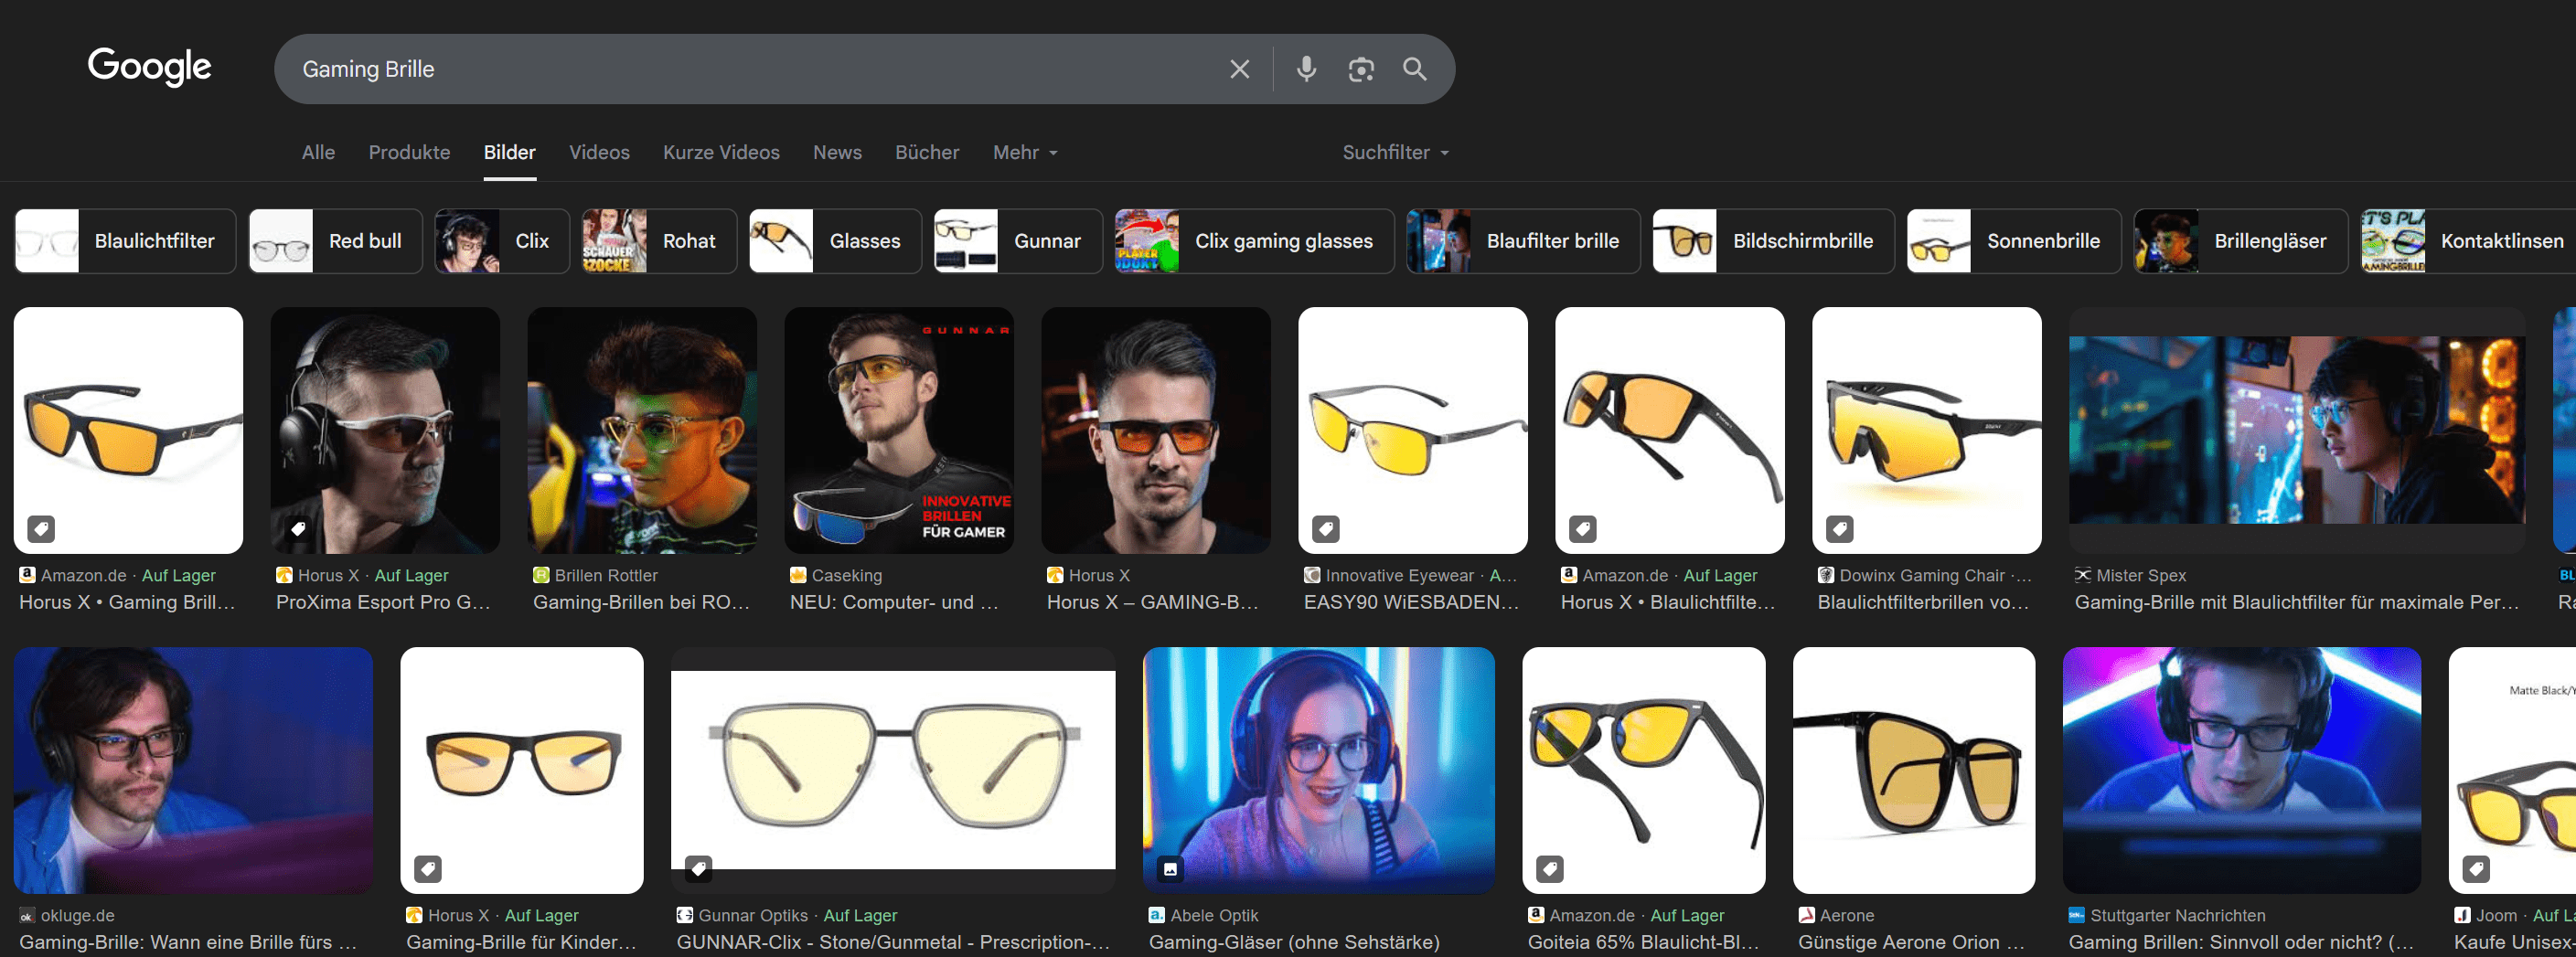2576x957 pixels.
Task: Open 'Gaming-Gläser (ohne Sehstärke)' result link
Action: (x=1294, y=942)
